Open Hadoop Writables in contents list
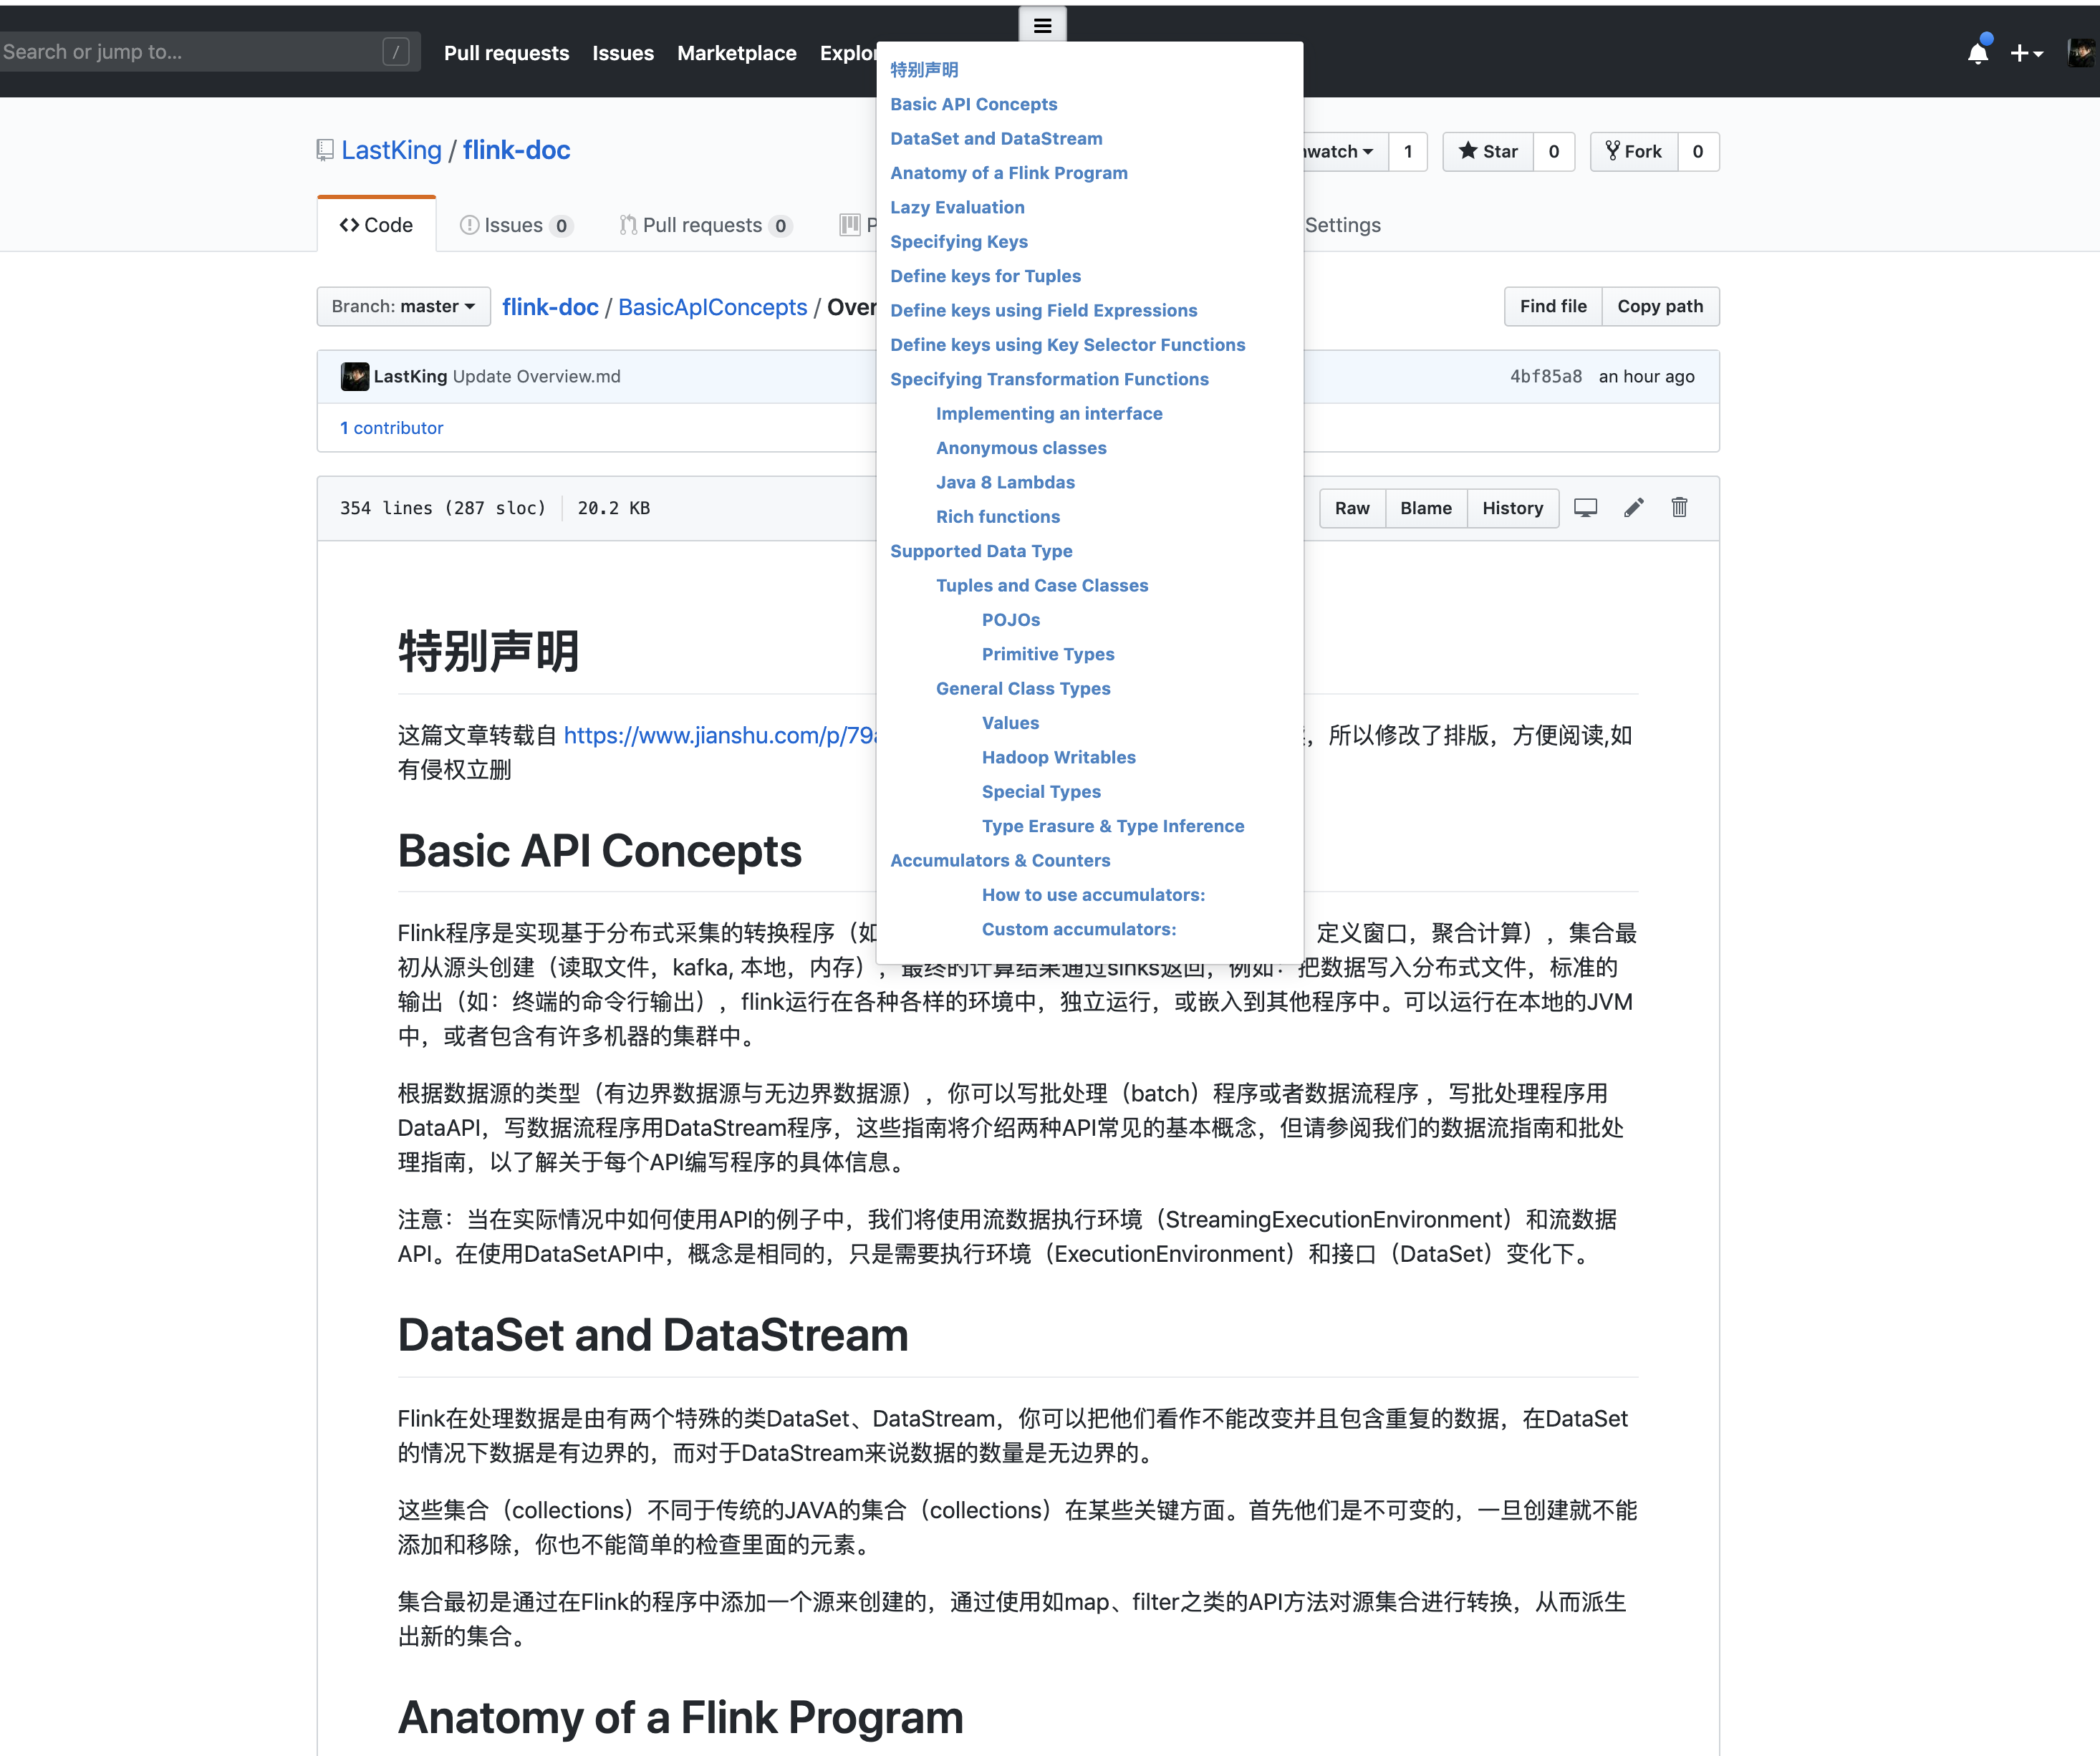Screen dimensions: 2100x1756 [1058, 757]
